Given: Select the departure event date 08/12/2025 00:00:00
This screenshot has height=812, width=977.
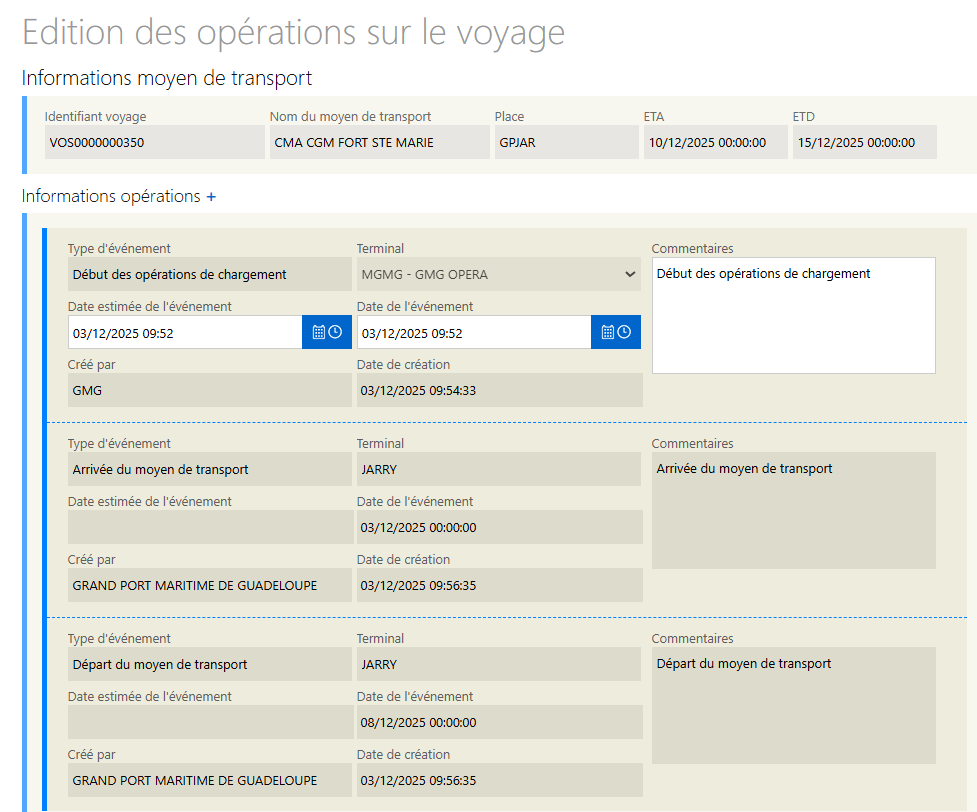Looking at the screenshot, I should (x=498, y=722).
